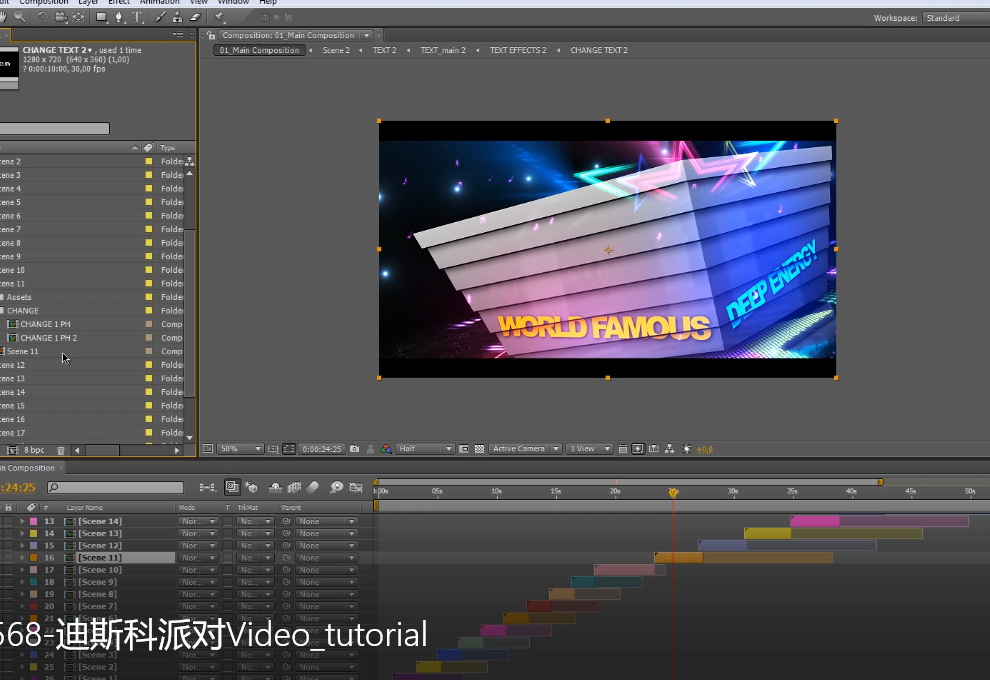Image resolution: width=990 pixels, height=680 pixels.
Task: Navigate to CHANGE TEXT 2 in breadcrumb
Action: 599,51
